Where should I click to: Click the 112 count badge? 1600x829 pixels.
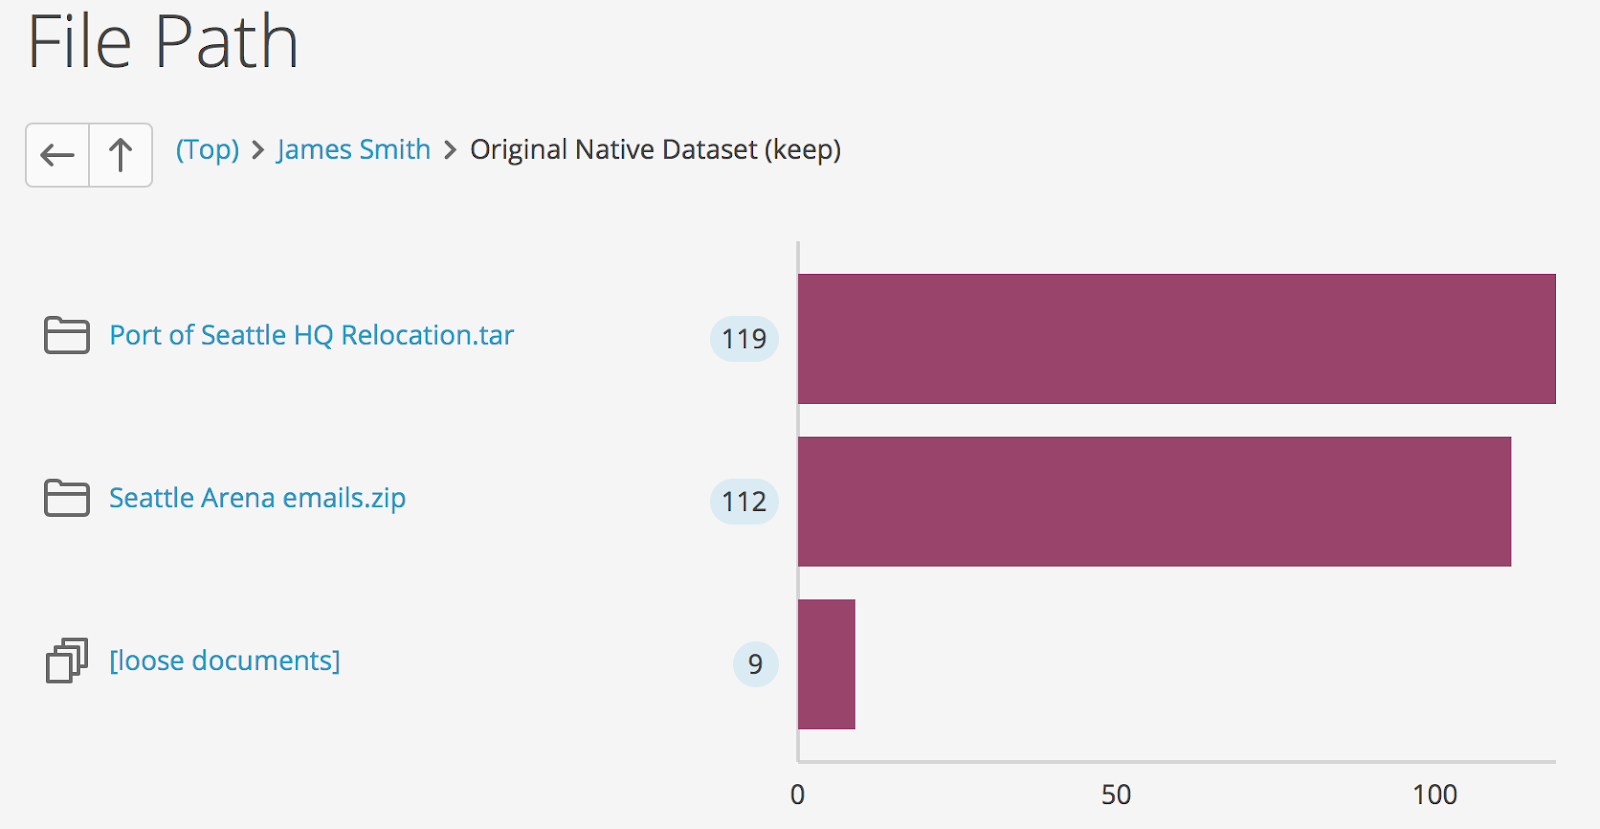click(x=743, y=502)
